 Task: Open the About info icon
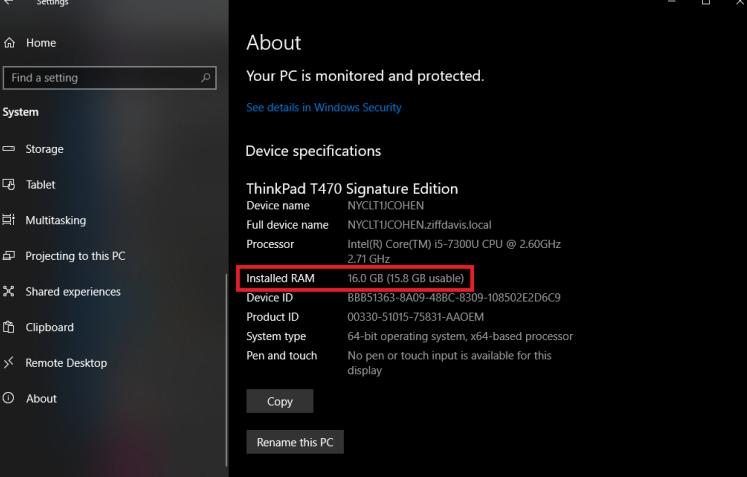(9, 398)
